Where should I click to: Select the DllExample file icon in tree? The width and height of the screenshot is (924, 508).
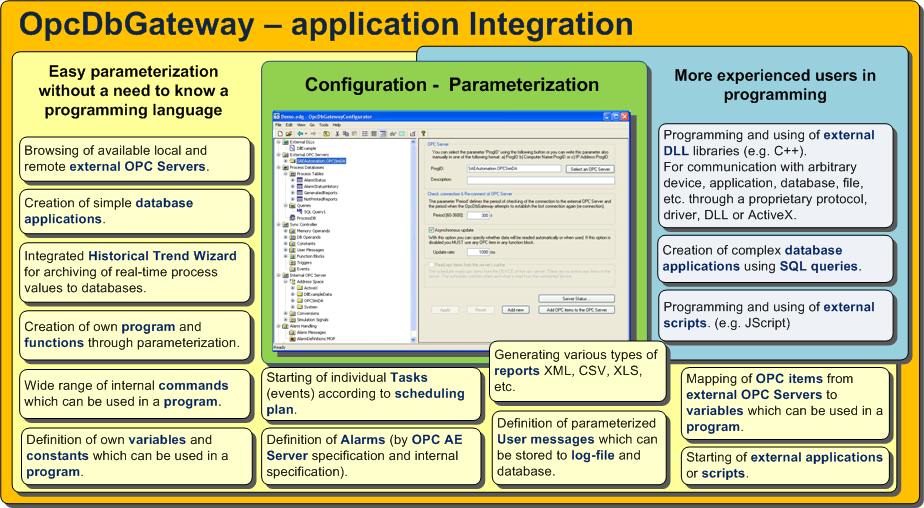click(x=292, y=148)
